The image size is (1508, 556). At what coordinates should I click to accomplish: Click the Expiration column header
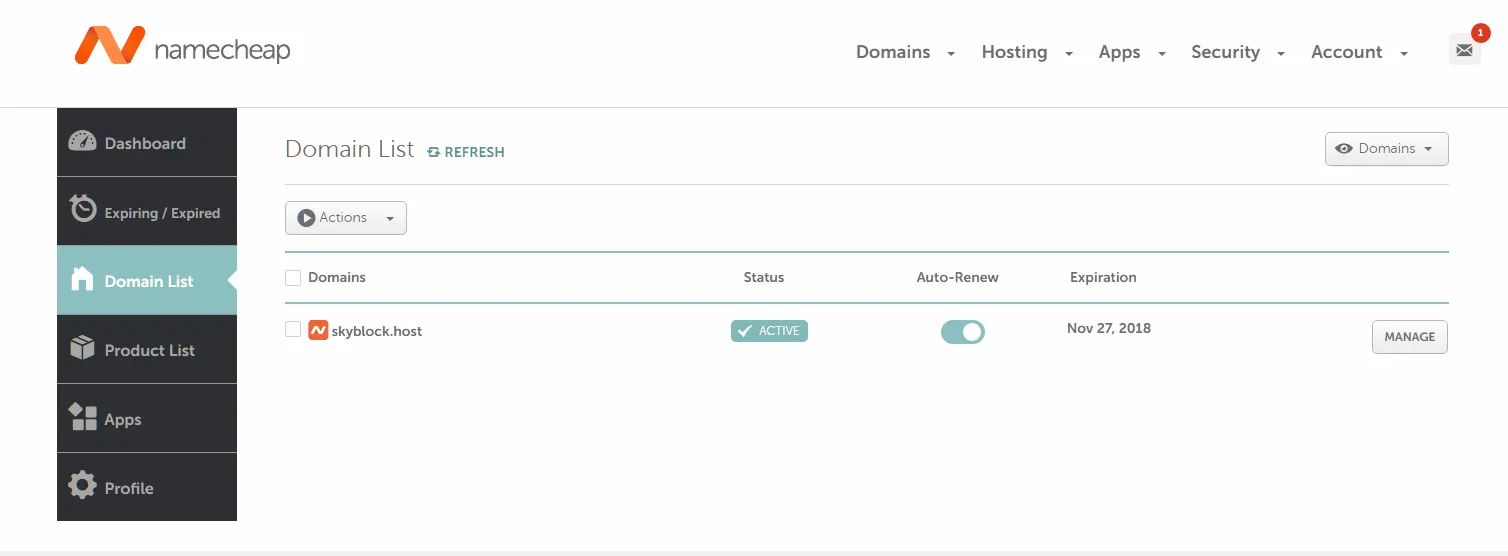[1103, 277]
